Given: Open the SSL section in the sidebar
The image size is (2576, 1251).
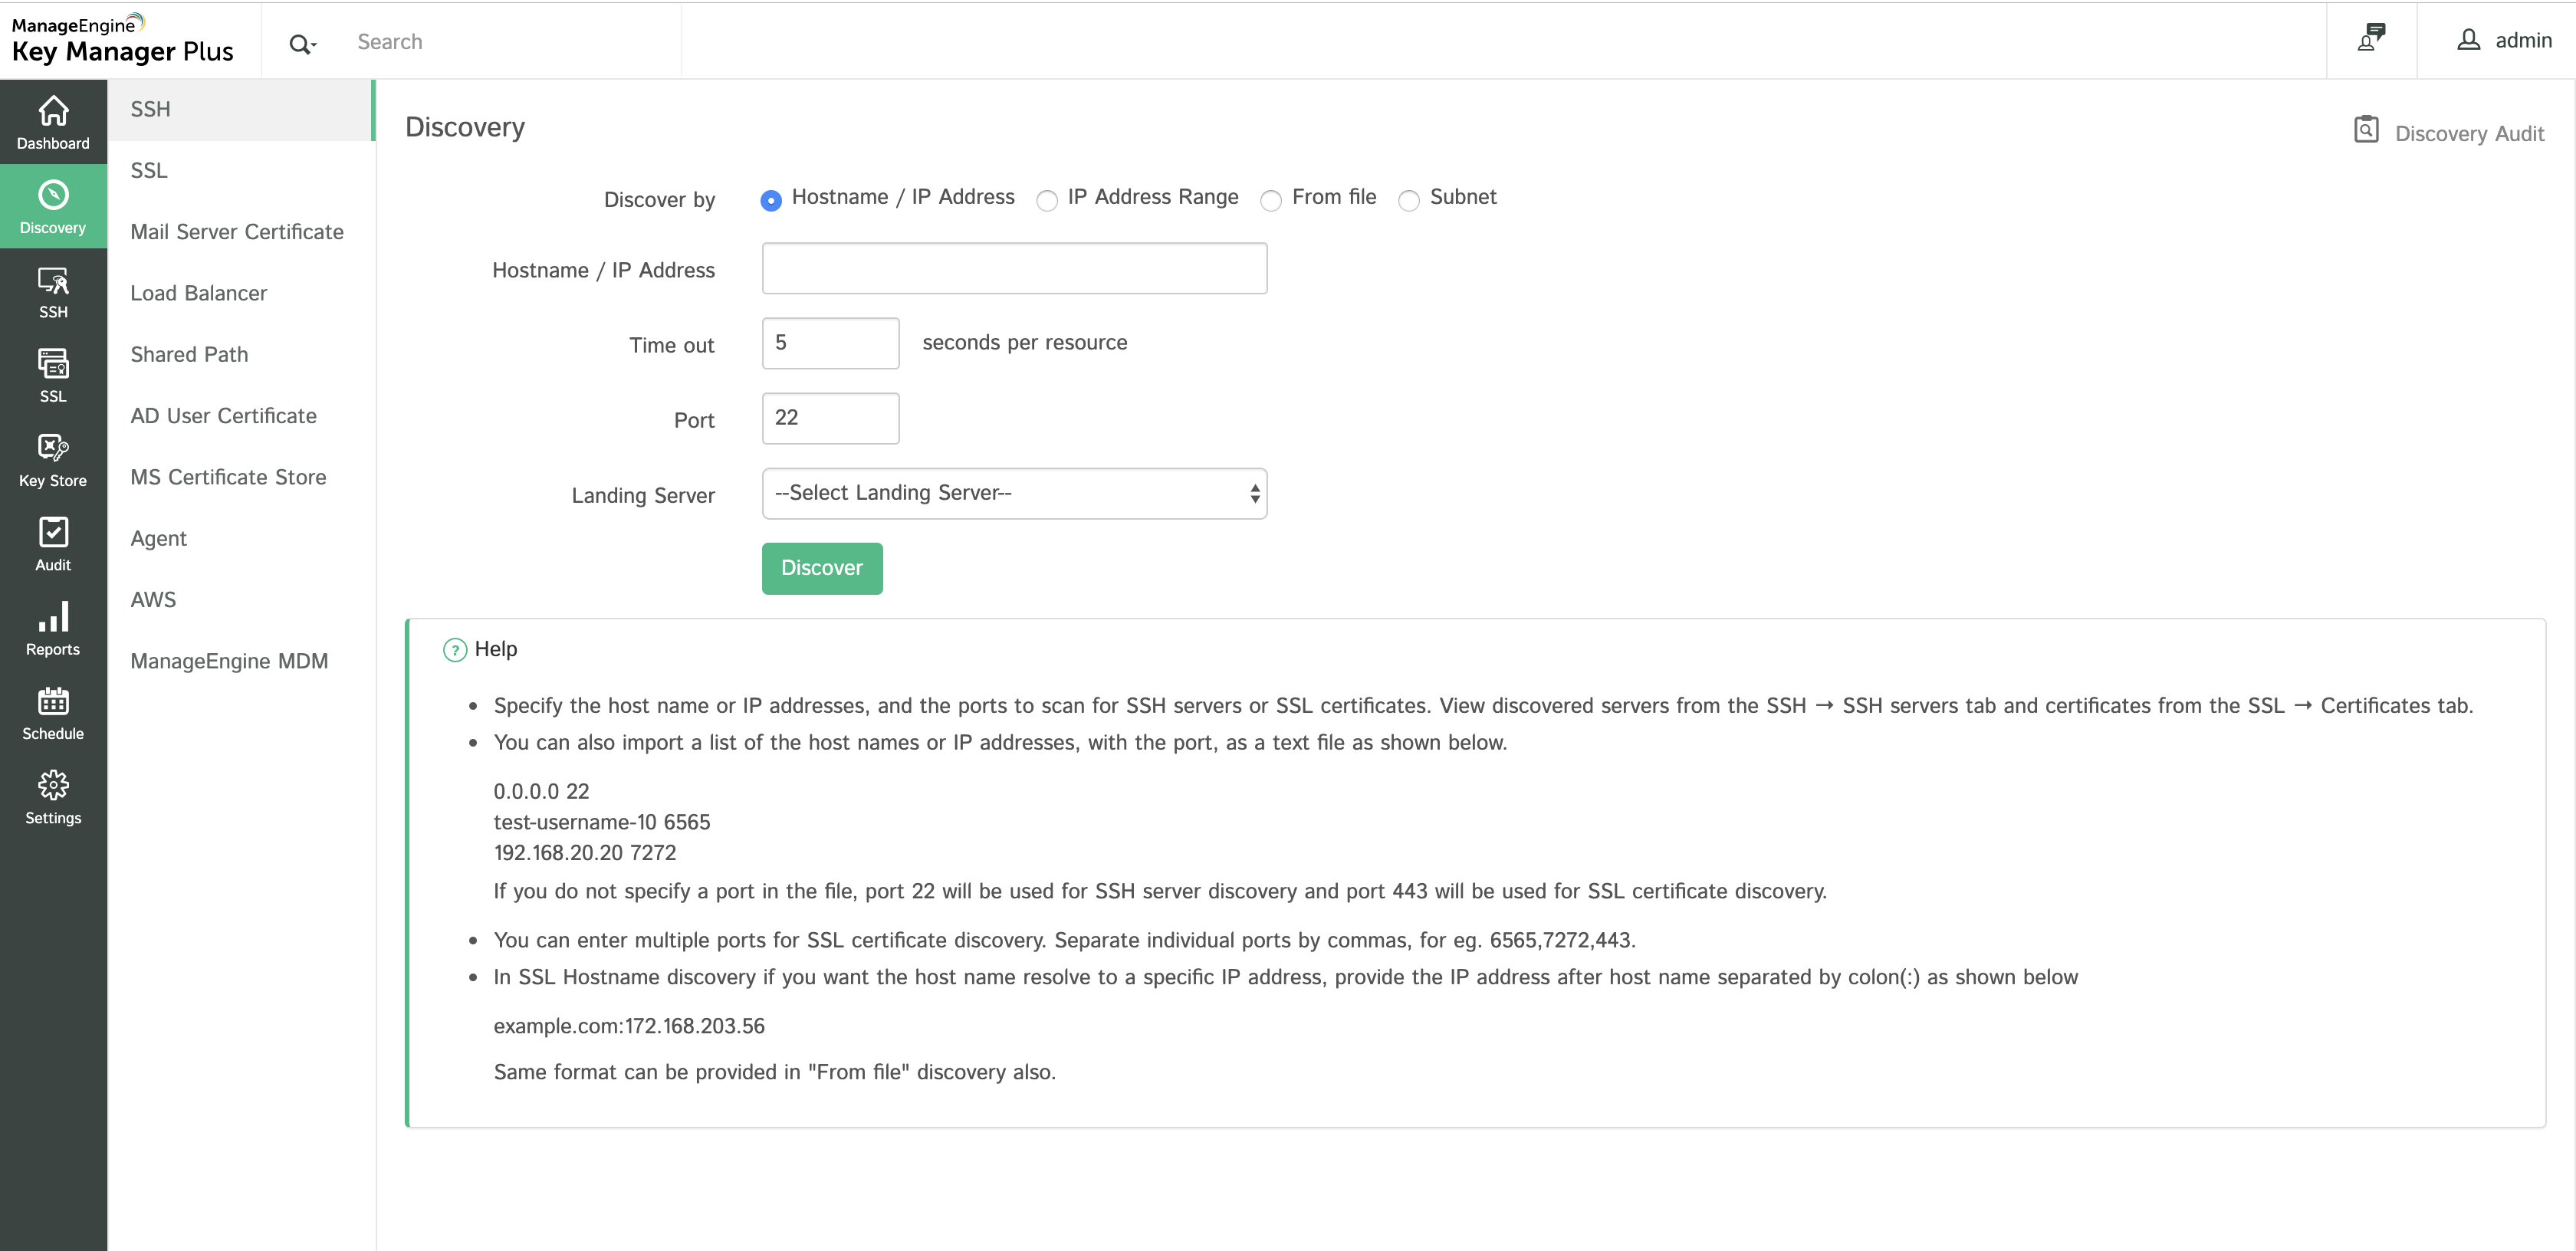Looking at the screenshot, I should (52, 375).
